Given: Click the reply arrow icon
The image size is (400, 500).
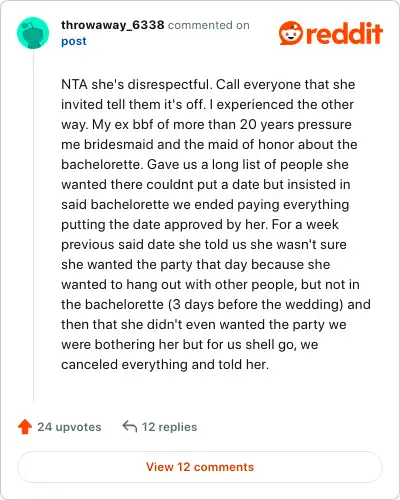Looking at the screenshot, I should pyautogui.click(x=130, y=426).
